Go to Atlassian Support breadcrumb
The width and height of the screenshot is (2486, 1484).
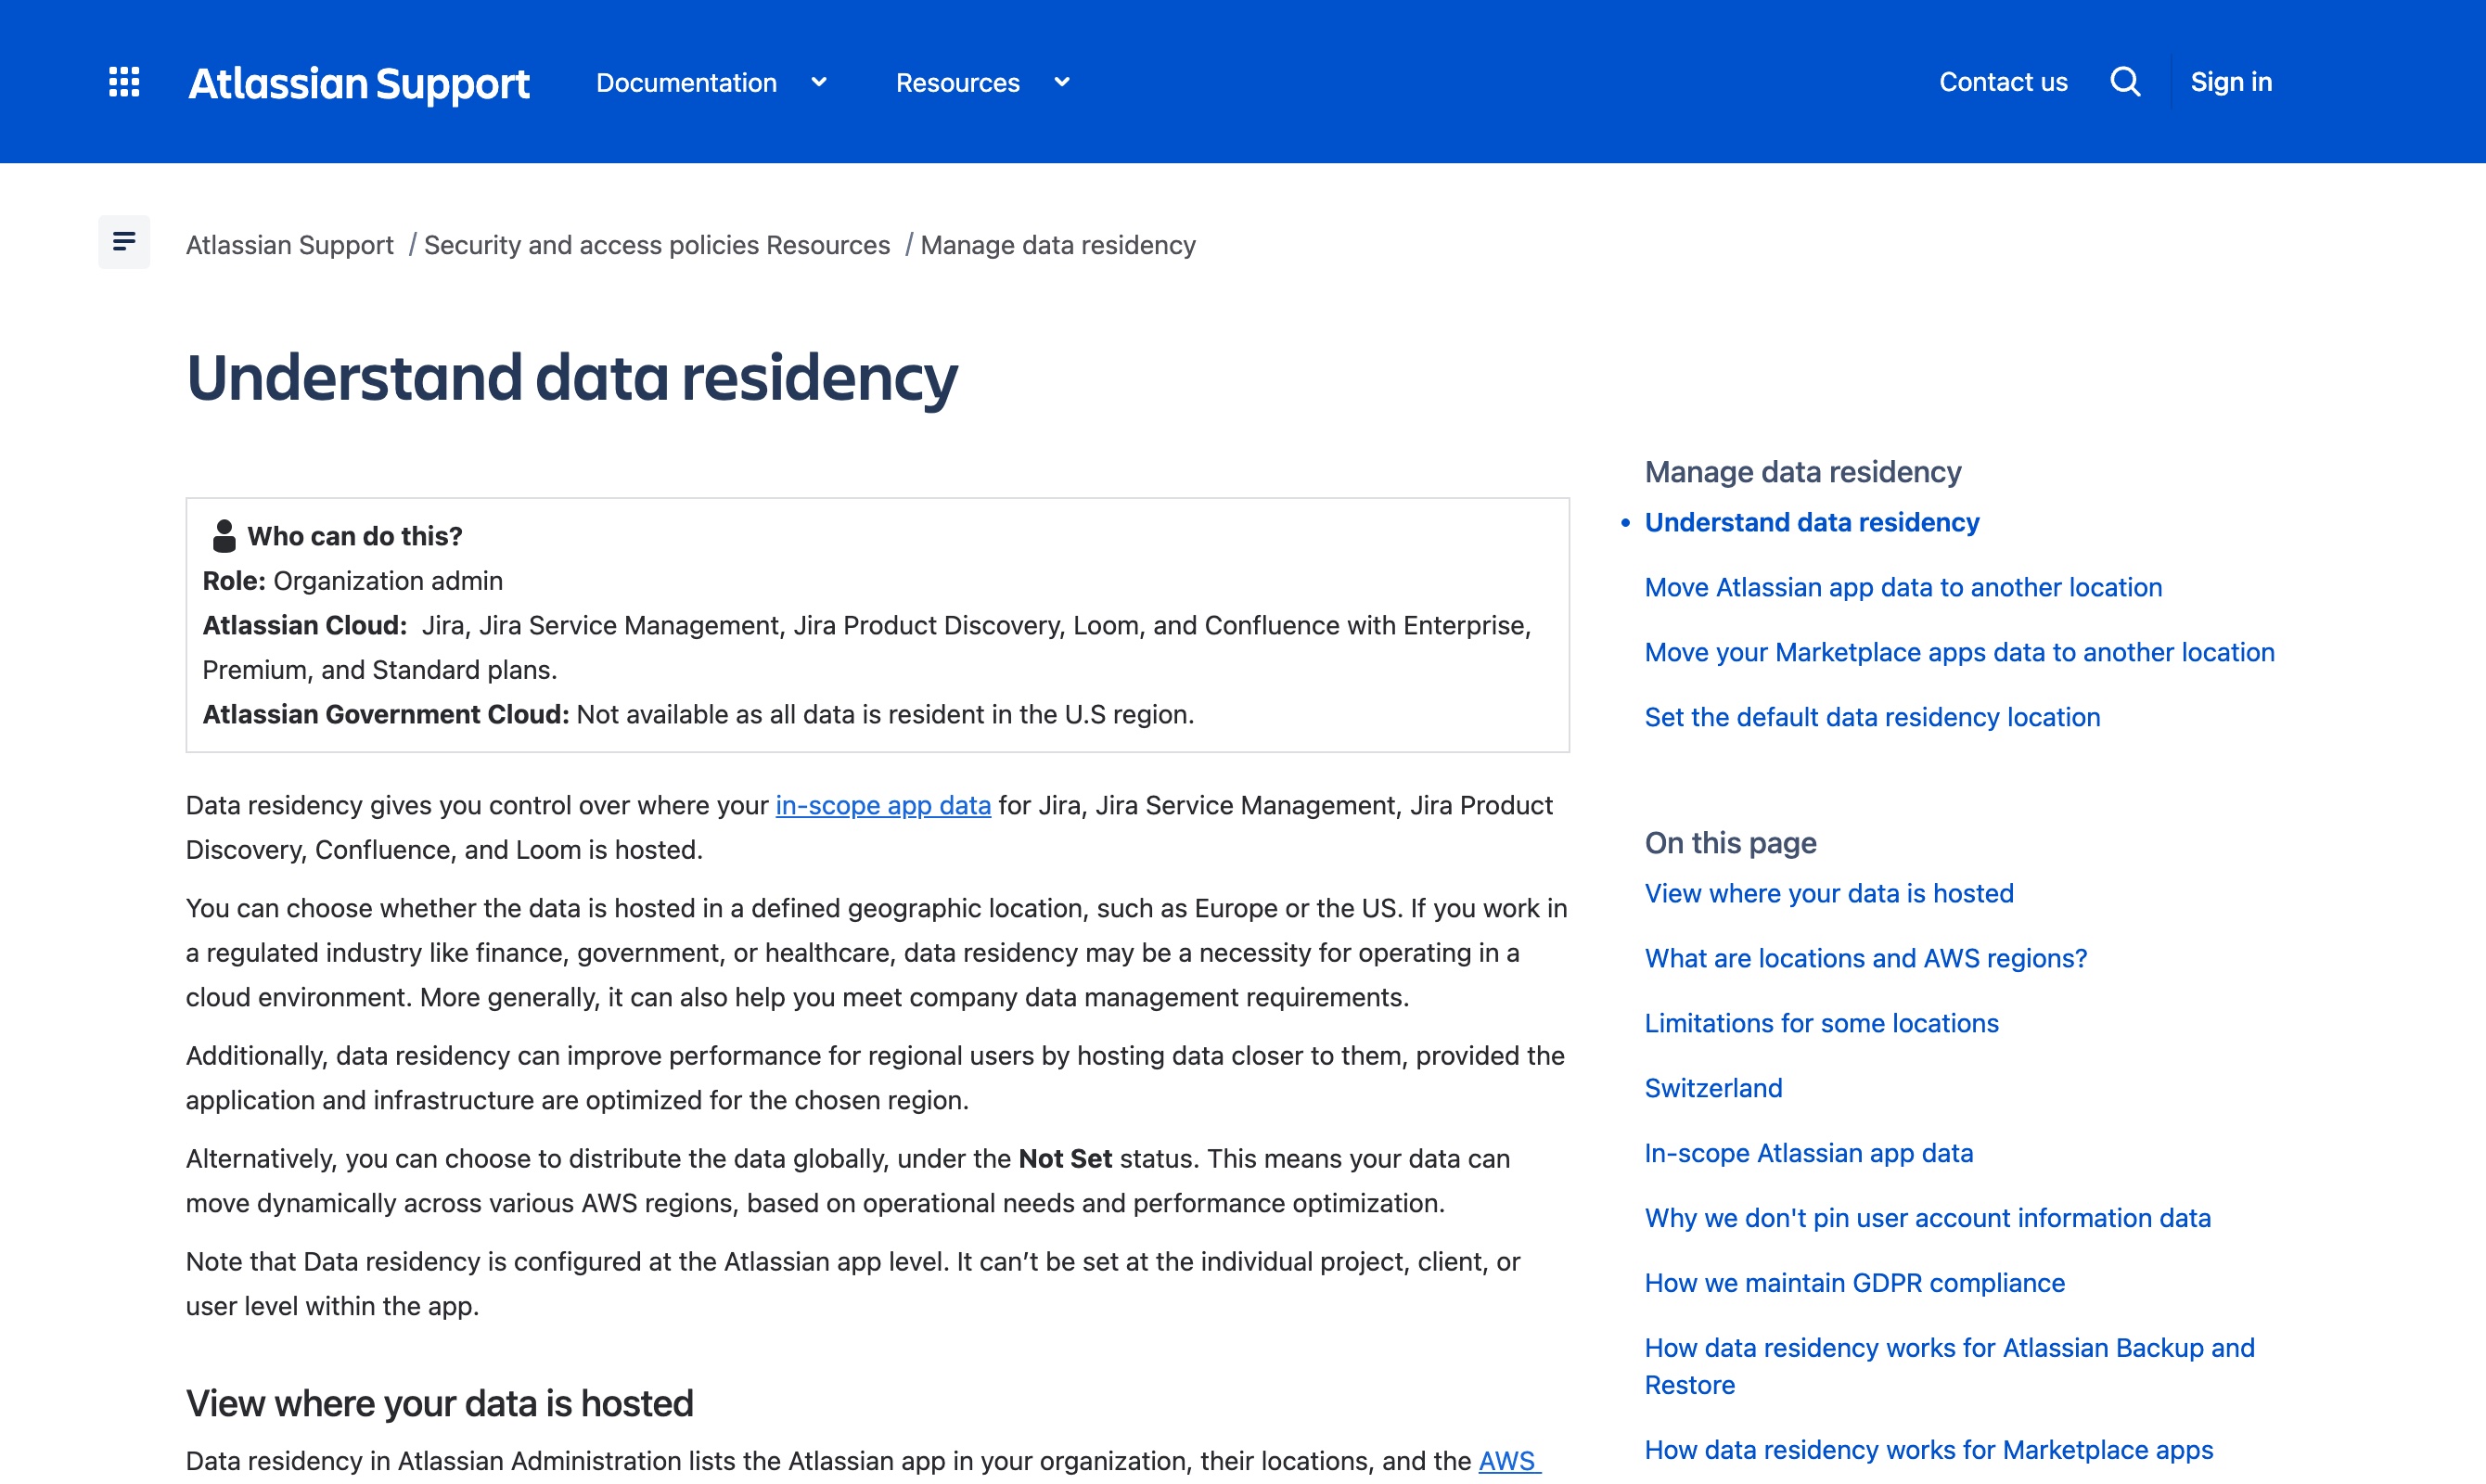click(x=290, y=245)
